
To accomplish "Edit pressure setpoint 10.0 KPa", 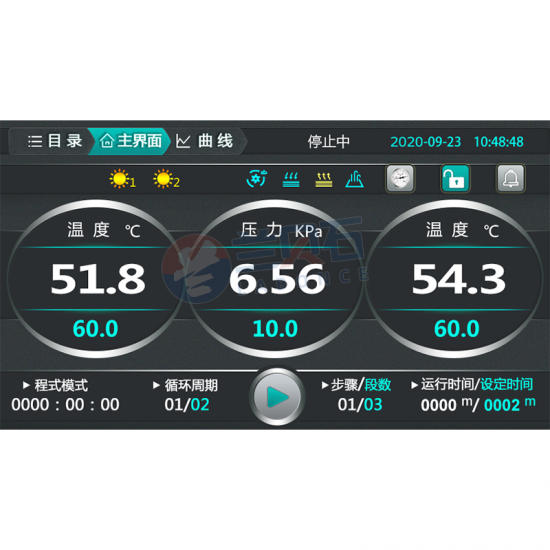I will tap(275, 329).
